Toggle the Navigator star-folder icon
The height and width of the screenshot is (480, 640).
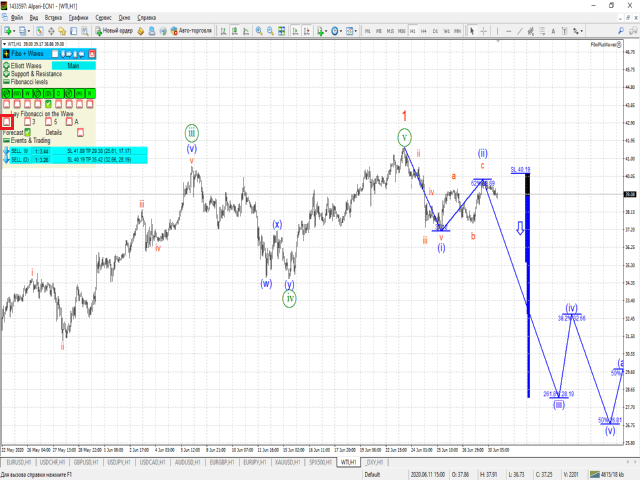62,31
